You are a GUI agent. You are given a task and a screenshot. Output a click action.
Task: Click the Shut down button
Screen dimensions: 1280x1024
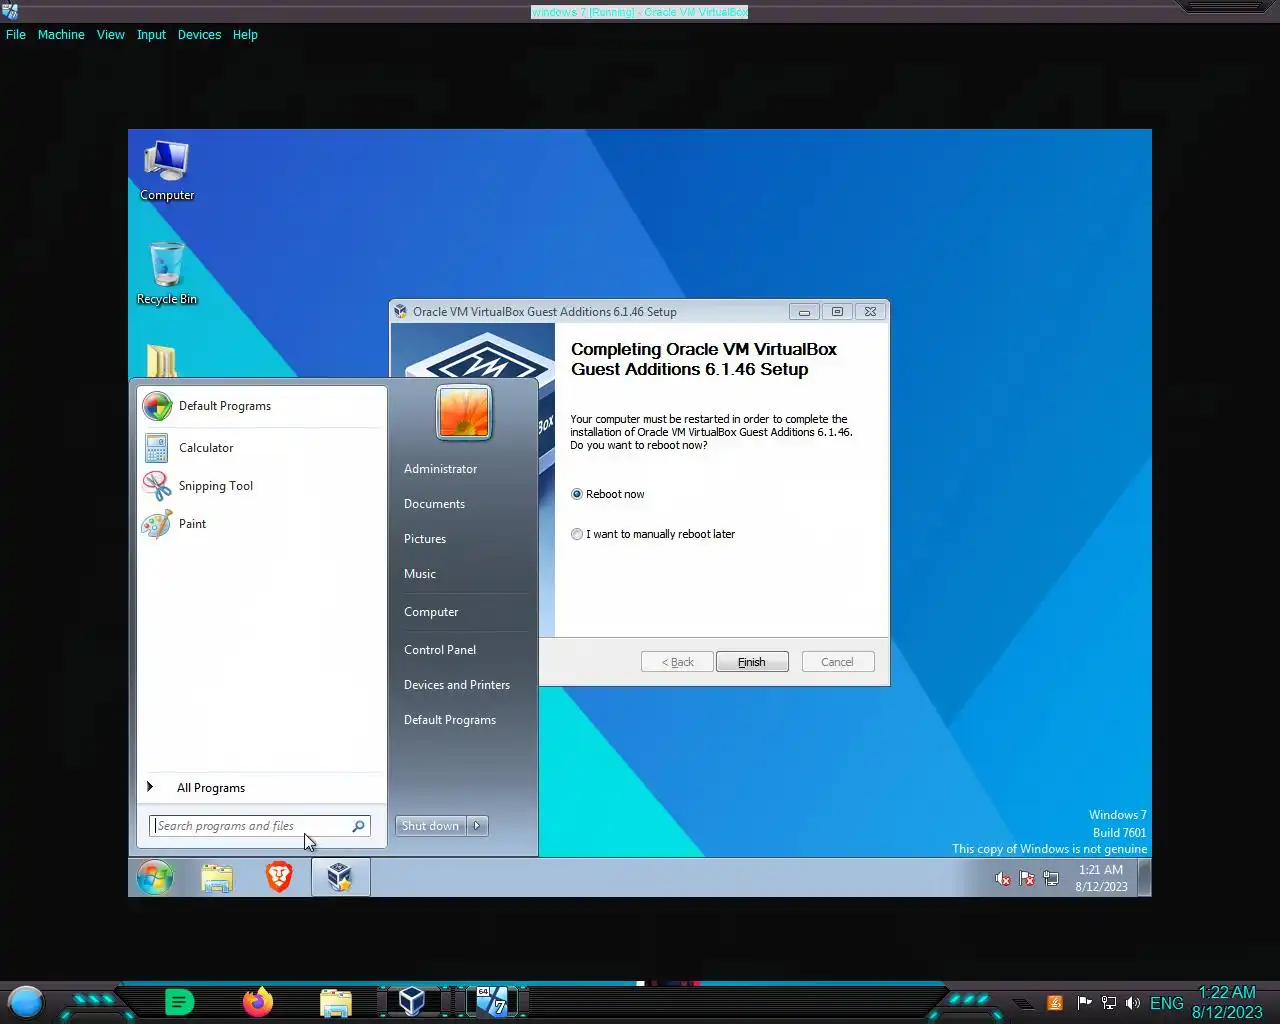[x=430, y=826]
